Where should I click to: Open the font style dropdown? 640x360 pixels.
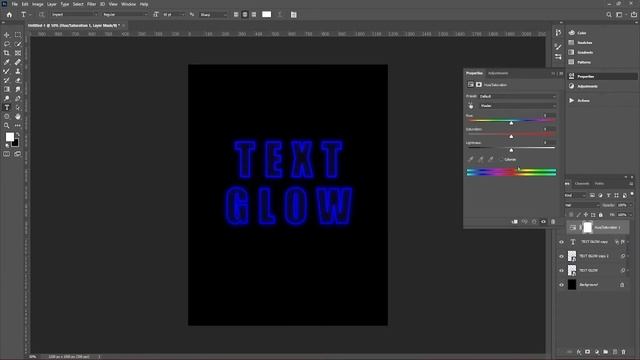pyautogui.click(x=125, y=15)
